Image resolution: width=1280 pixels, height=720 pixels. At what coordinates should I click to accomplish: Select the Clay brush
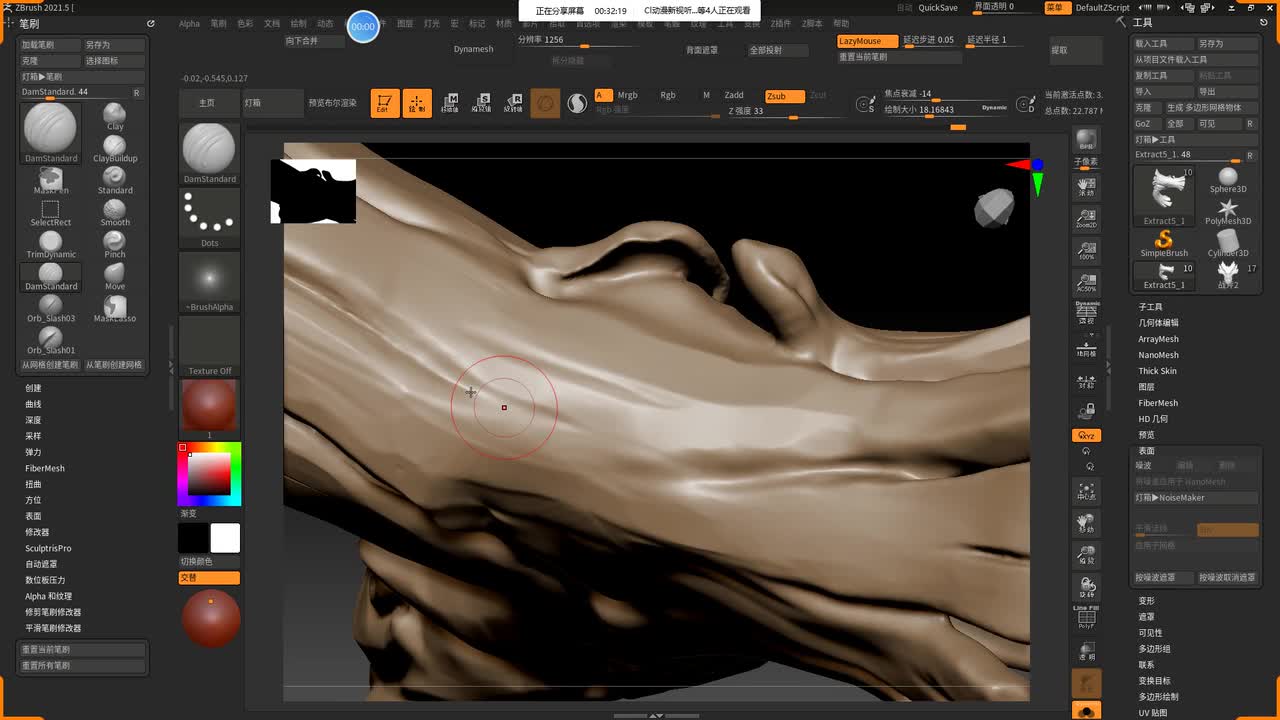(x=115, y=116)
